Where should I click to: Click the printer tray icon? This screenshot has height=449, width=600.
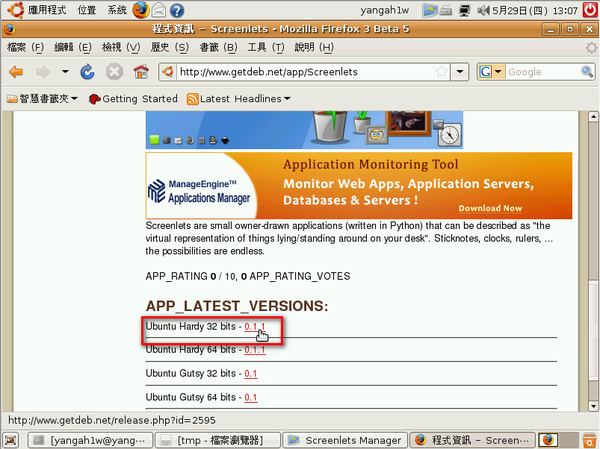click(446, 10)
